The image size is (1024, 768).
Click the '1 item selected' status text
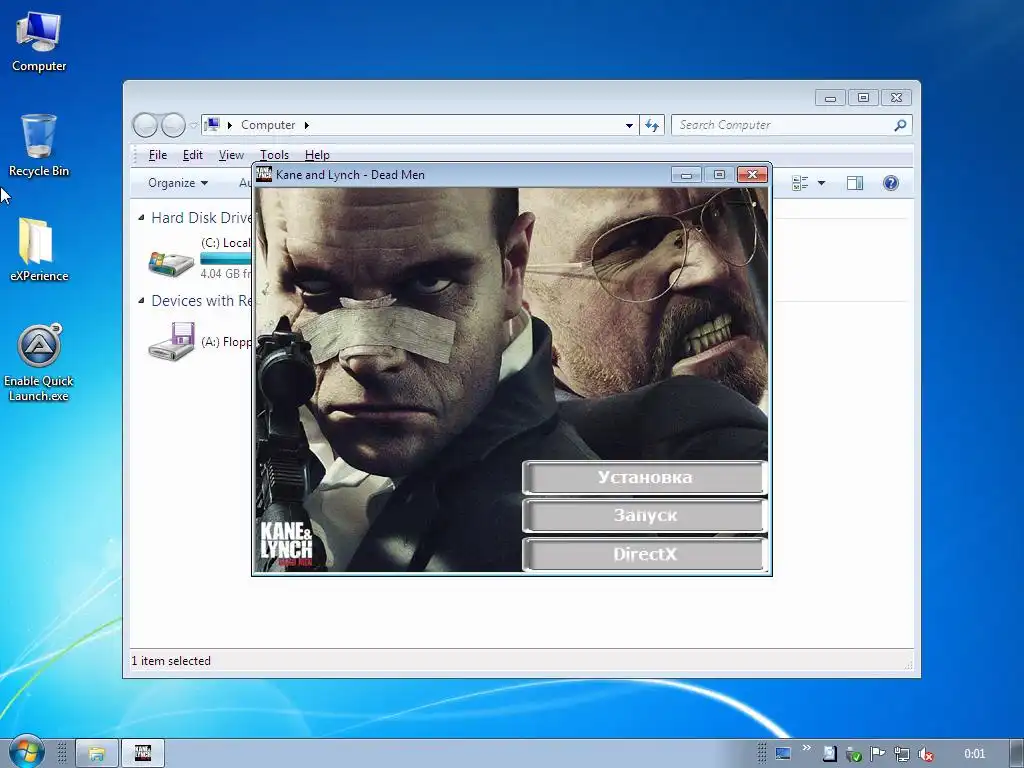tap(171, 661)
